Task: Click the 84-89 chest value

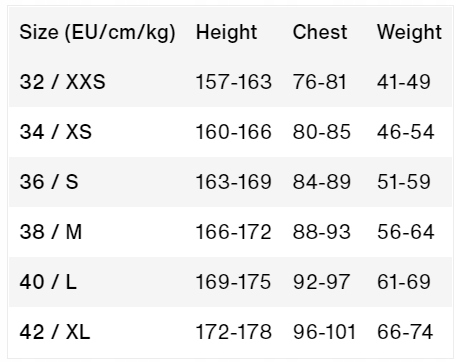Action: 322,182
